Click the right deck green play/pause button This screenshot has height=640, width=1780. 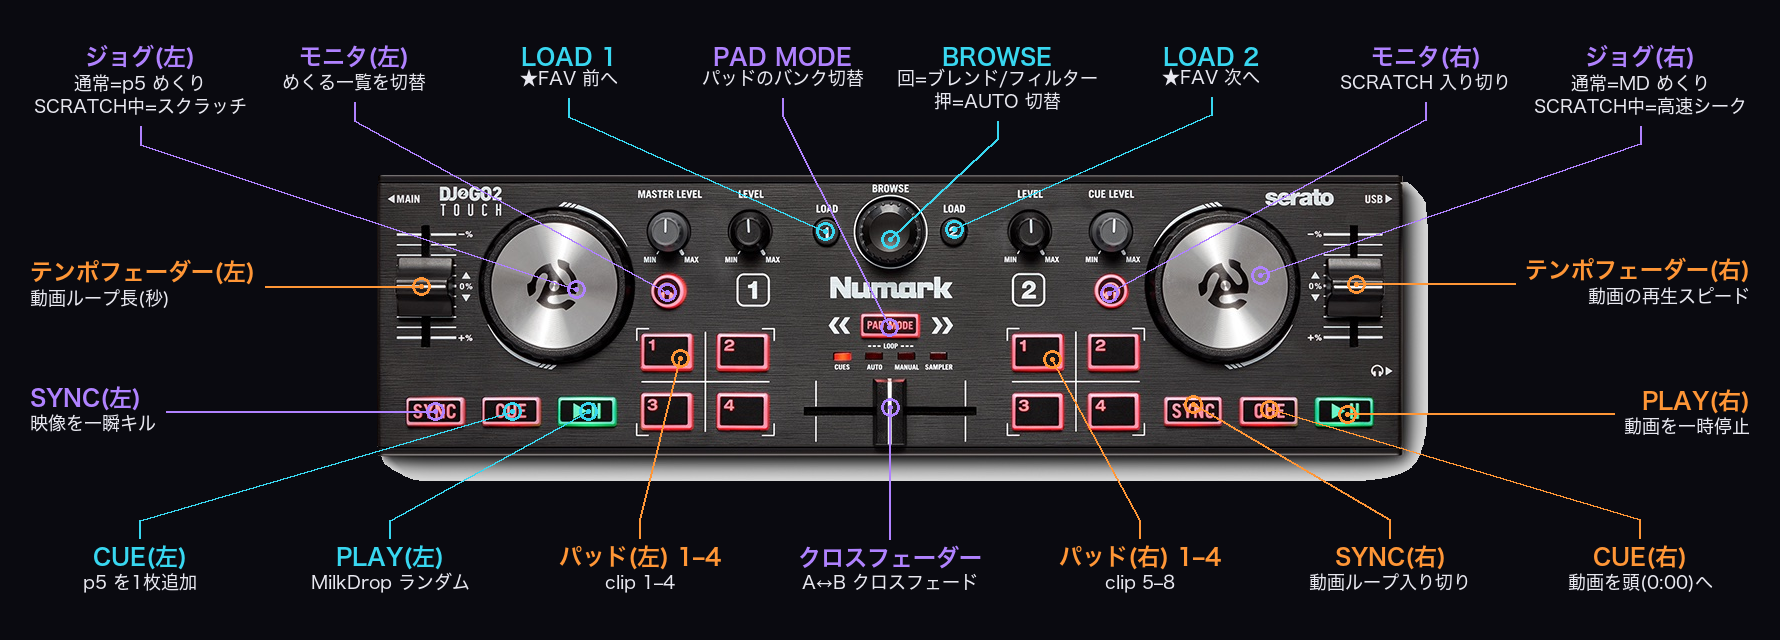point(1345,411)
